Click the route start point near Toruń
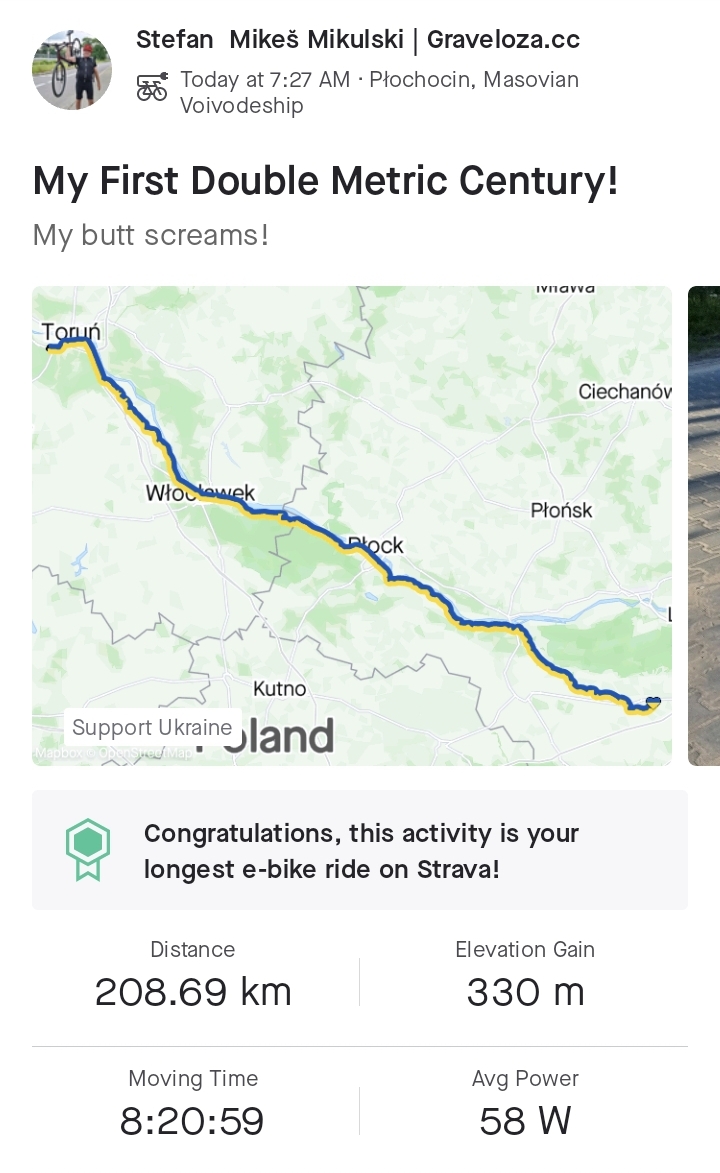Screen dimensions: 720x1173 (52, 347)
